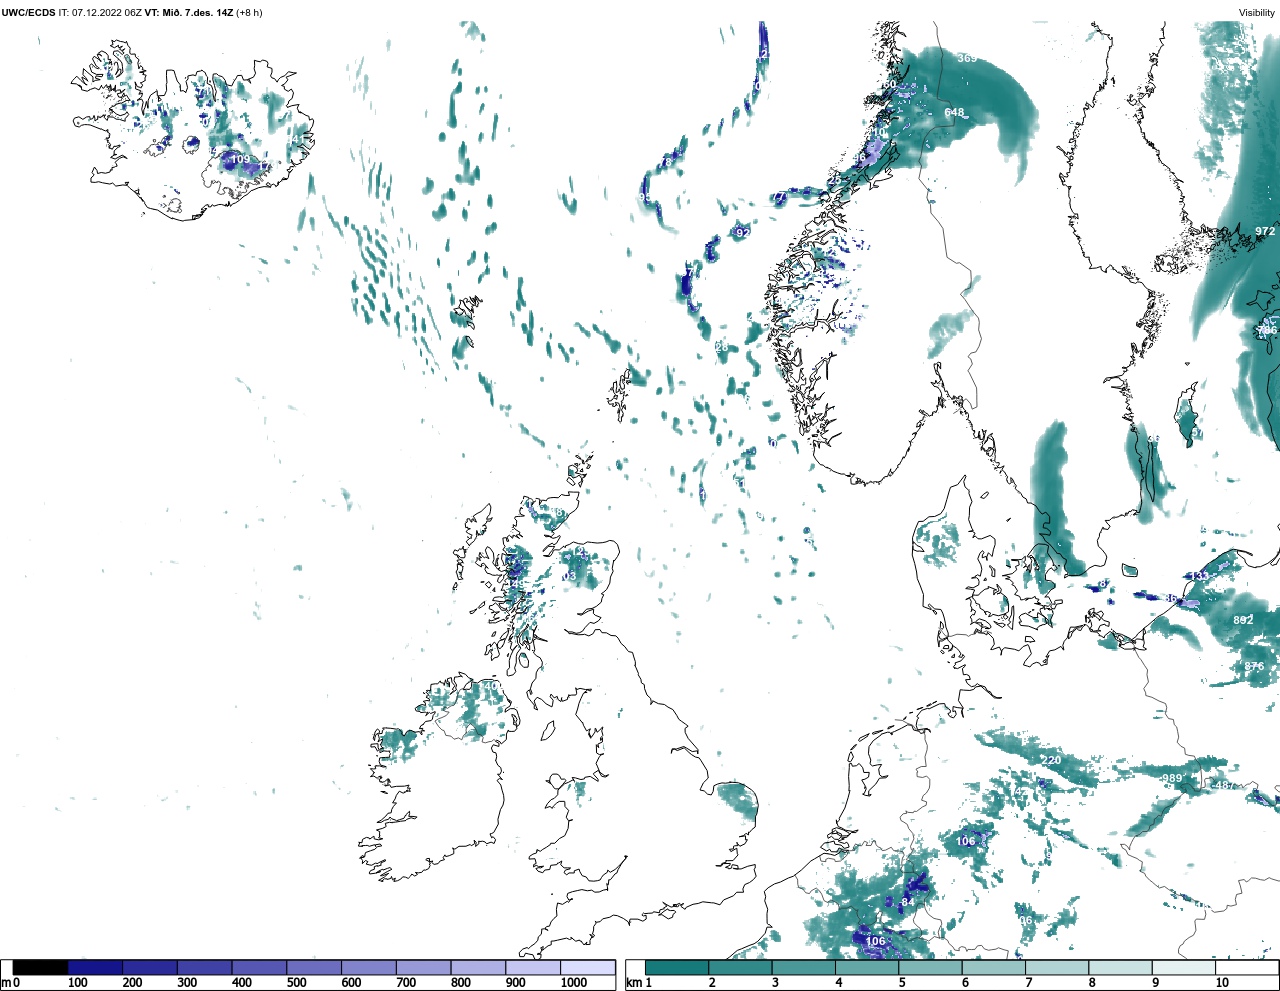
Task: Click the 5–6 km legend color box
Action: [930, 967]
